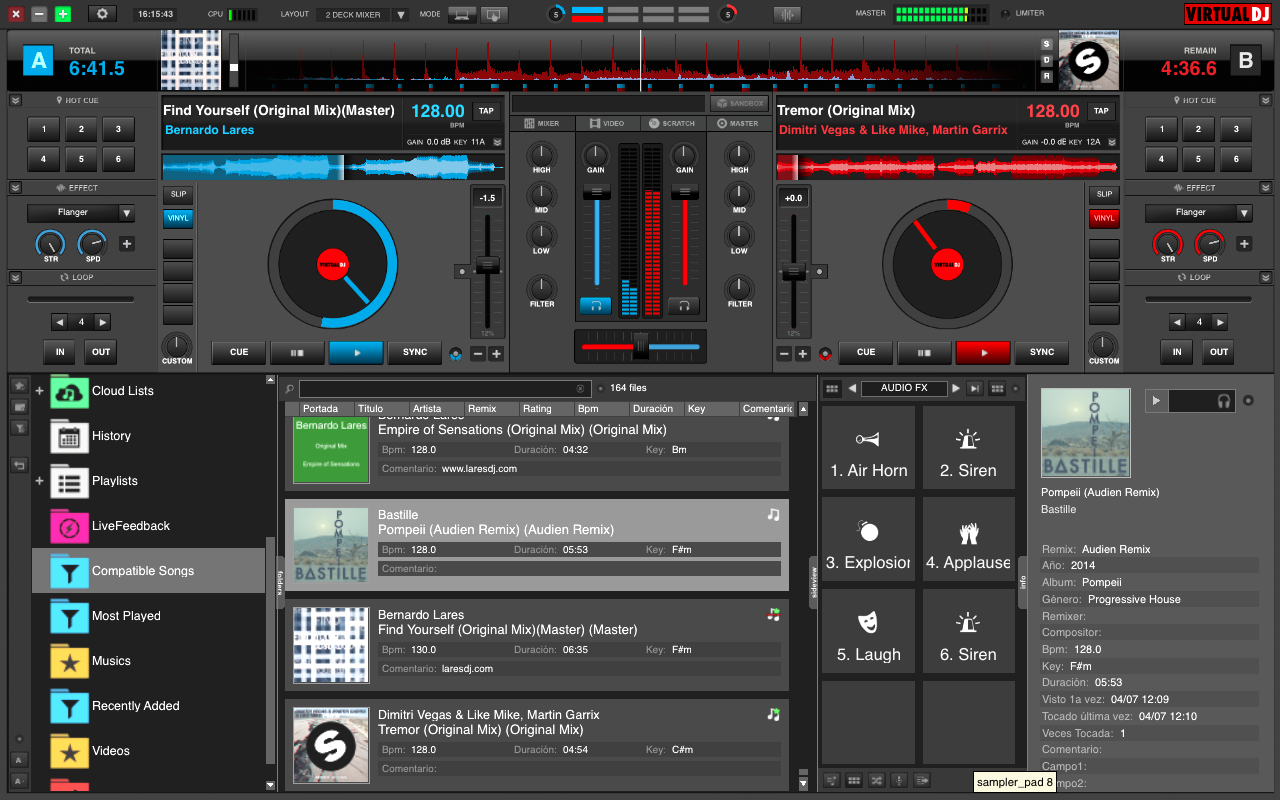Toggle VINYL mode on deck A
The height and width of the screenshot is (800, 1280).
pyautogui.click(x=178, y=218)
